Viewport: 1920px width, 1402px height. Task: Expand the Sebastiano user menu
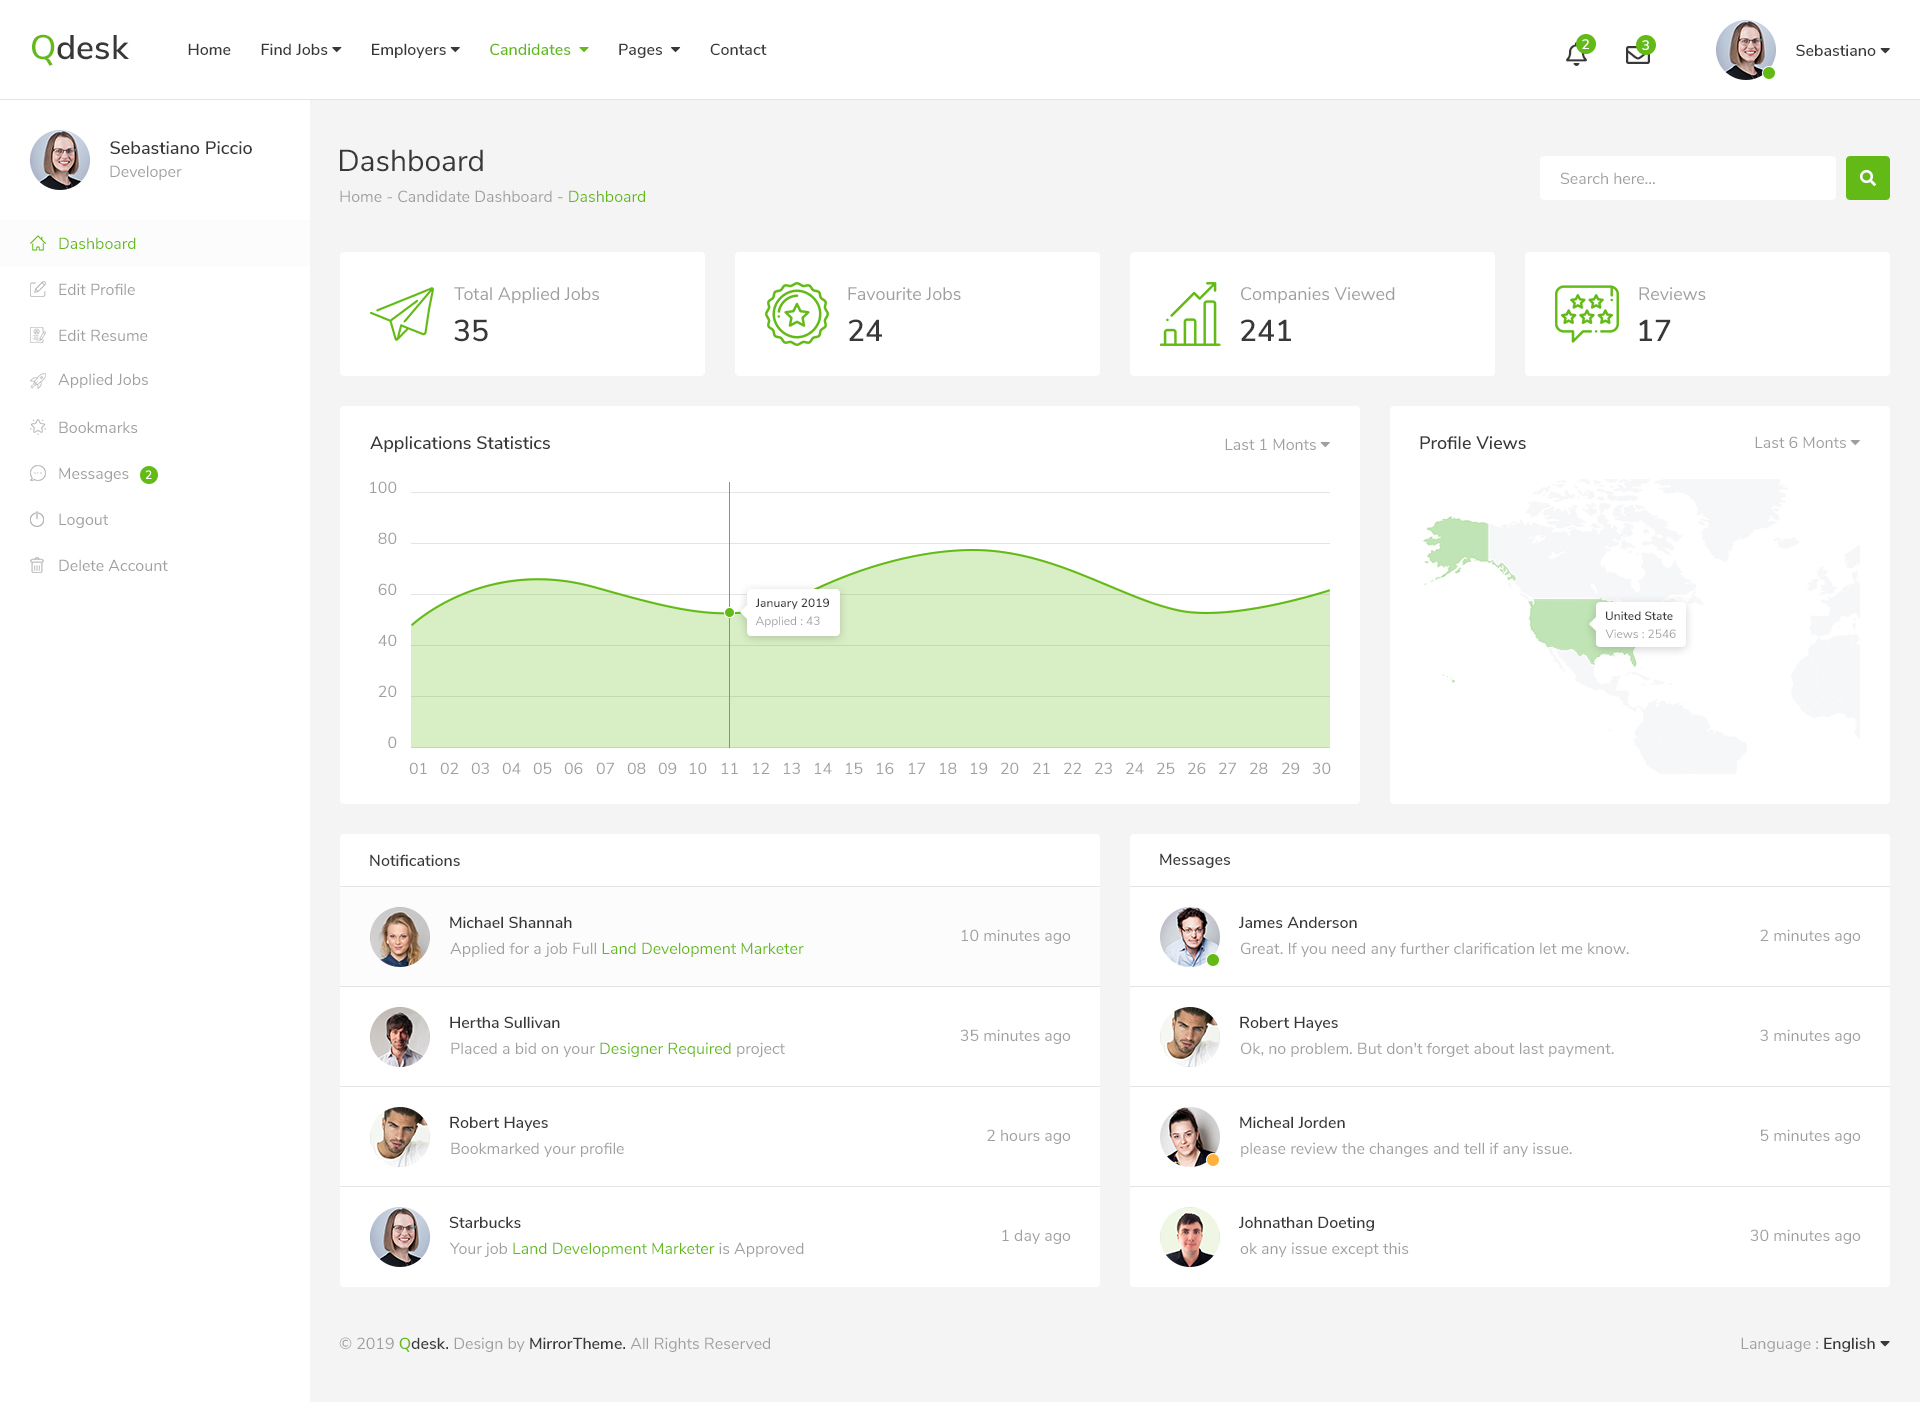click(x=1841, y=50)
